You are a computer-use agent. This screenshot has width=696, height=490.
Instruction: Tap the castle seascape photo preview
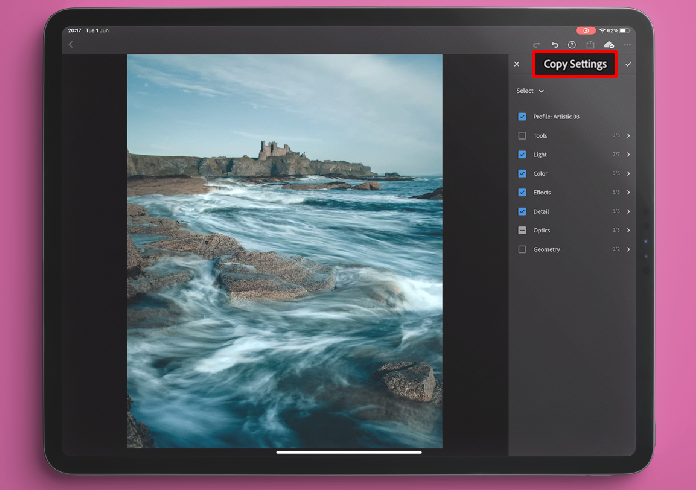pyautogui.click(x=285, y=251)
